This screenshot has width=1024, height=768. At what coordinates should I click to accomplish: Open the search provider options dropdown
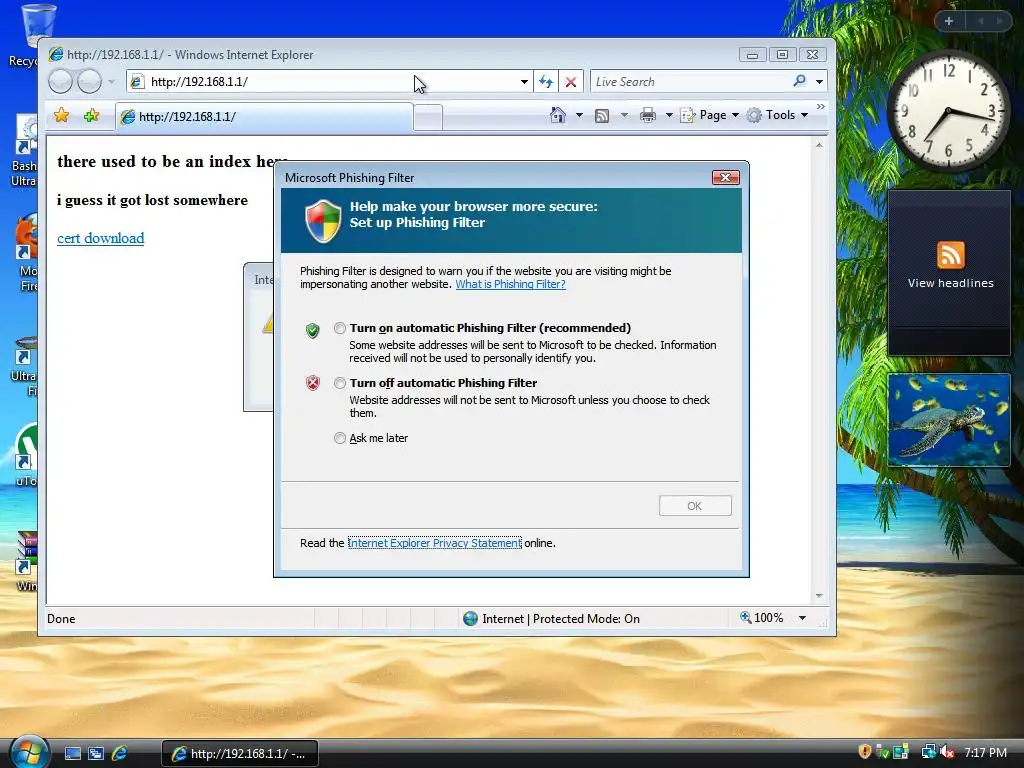pyautogui.click(x=819, y=82)
